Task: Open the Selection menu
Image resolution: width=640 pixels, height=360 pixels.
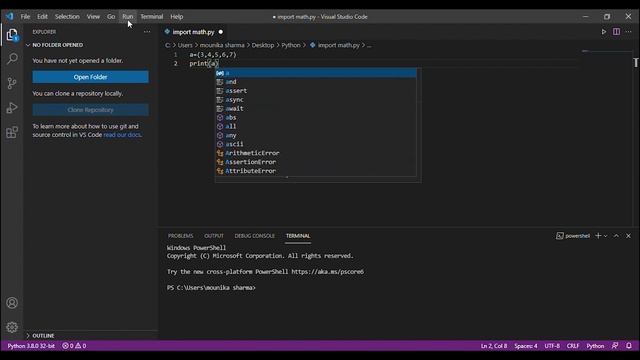Action: (67, 17)
